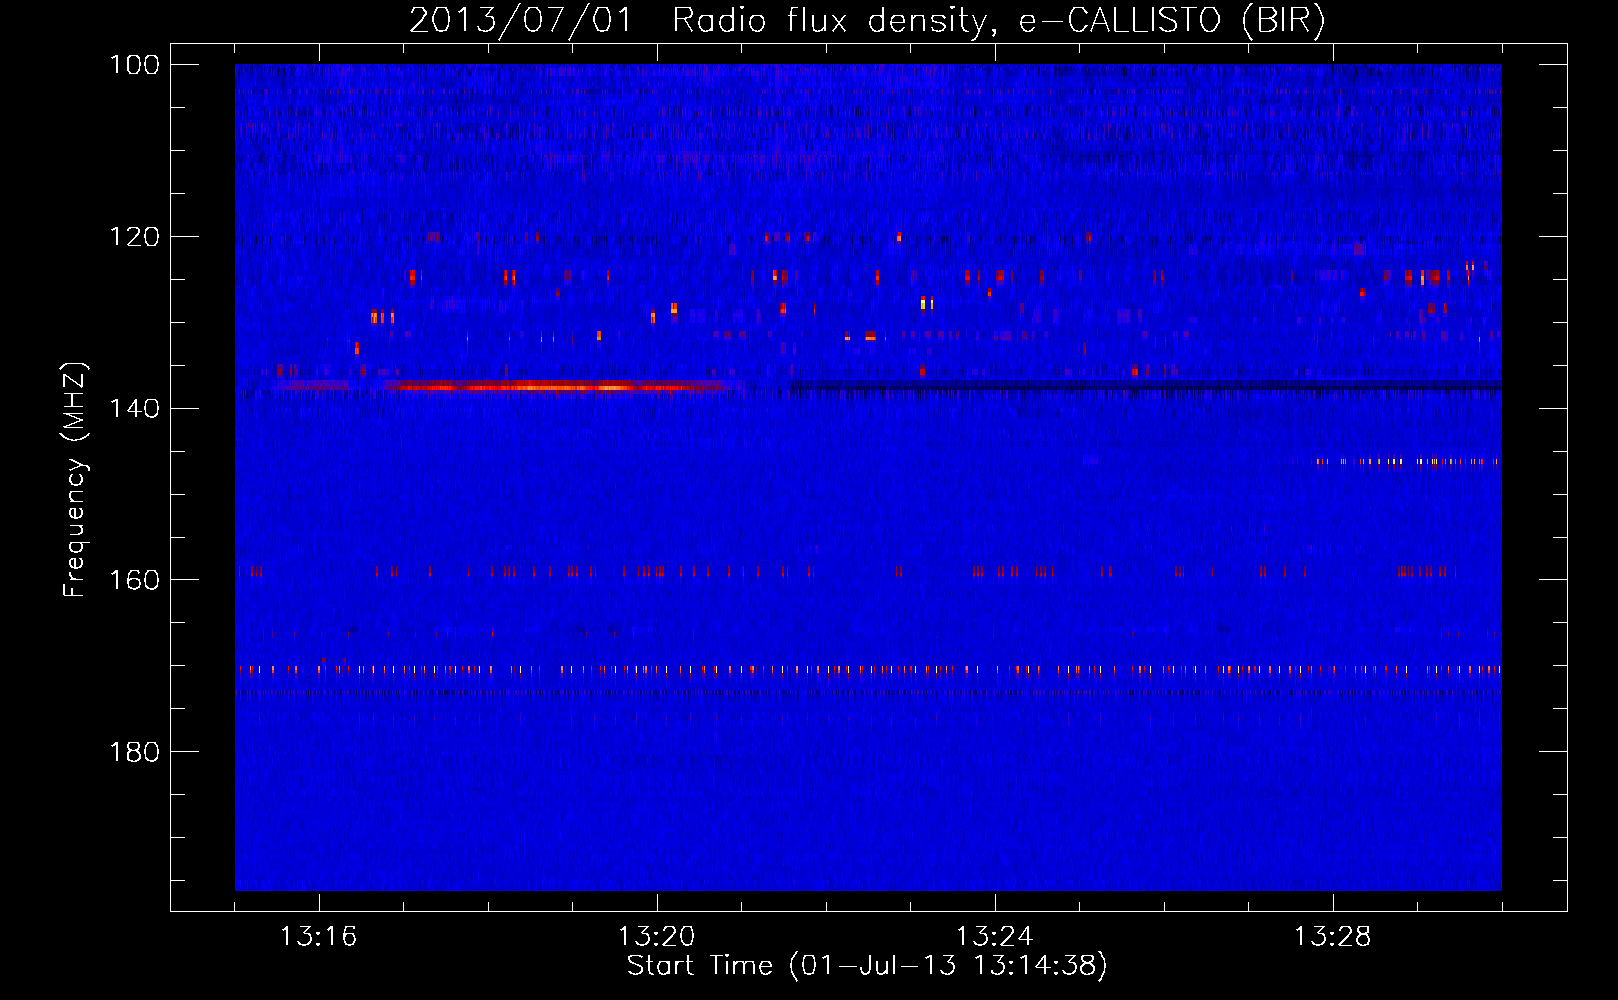Click the "Frequency (MHZ)" y-axis label

tap(75, 479)
